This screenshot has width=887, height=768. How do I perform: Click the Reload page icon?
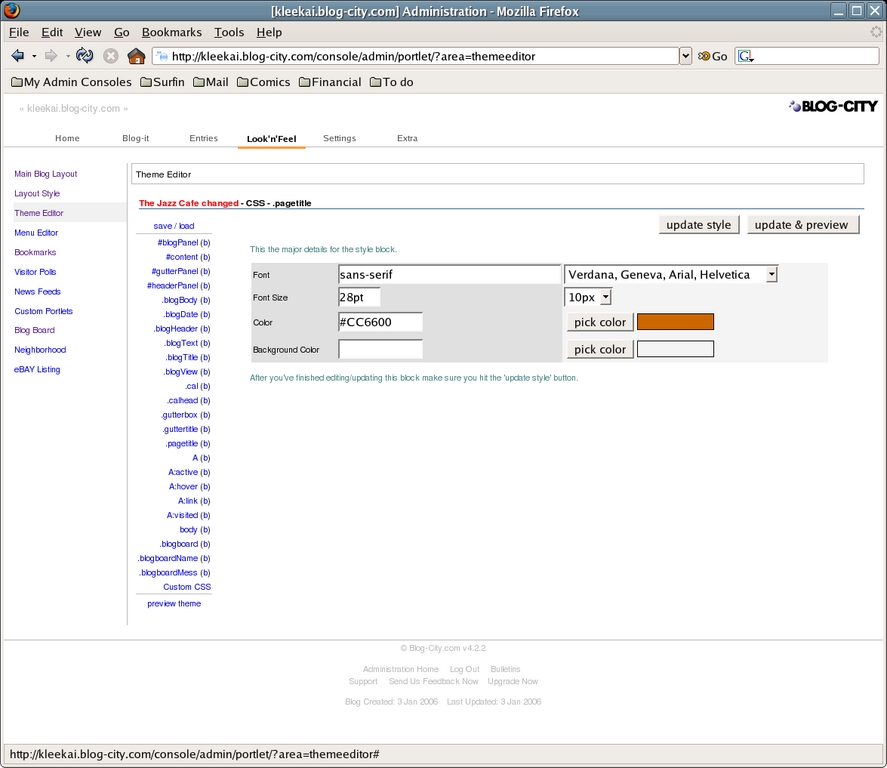(x=85, y=57)
